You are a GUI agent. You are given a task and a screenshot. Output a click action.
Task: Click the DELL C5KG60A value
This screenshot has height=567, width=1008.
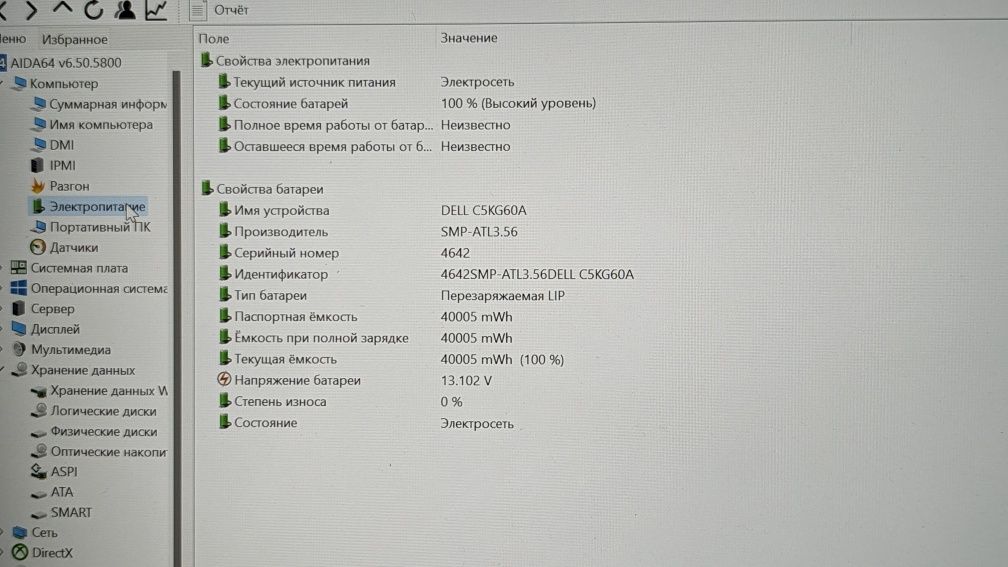coord(483,210)
